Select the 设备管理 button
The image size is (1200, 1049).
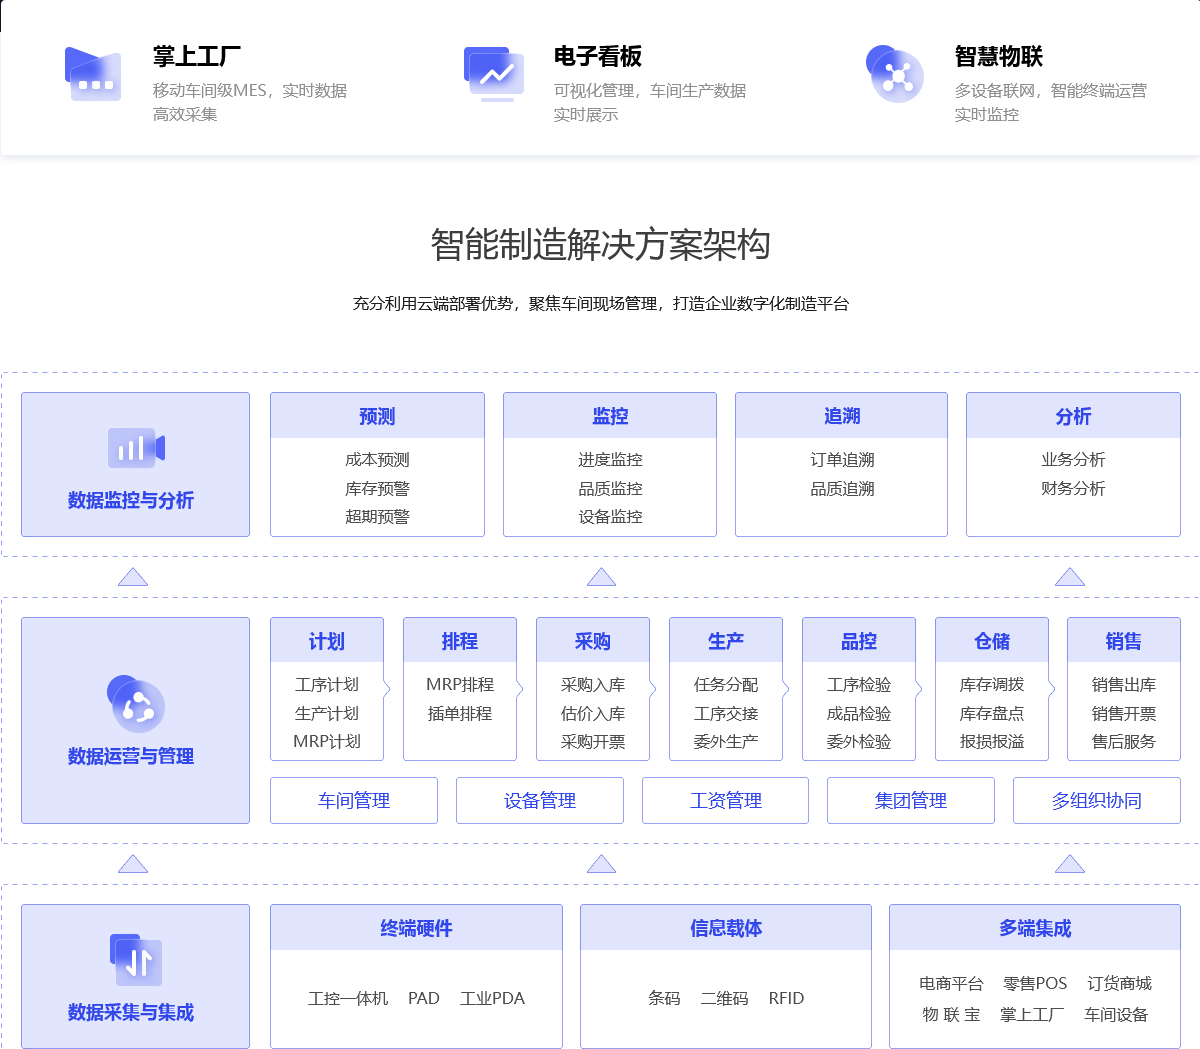[540, 800]
